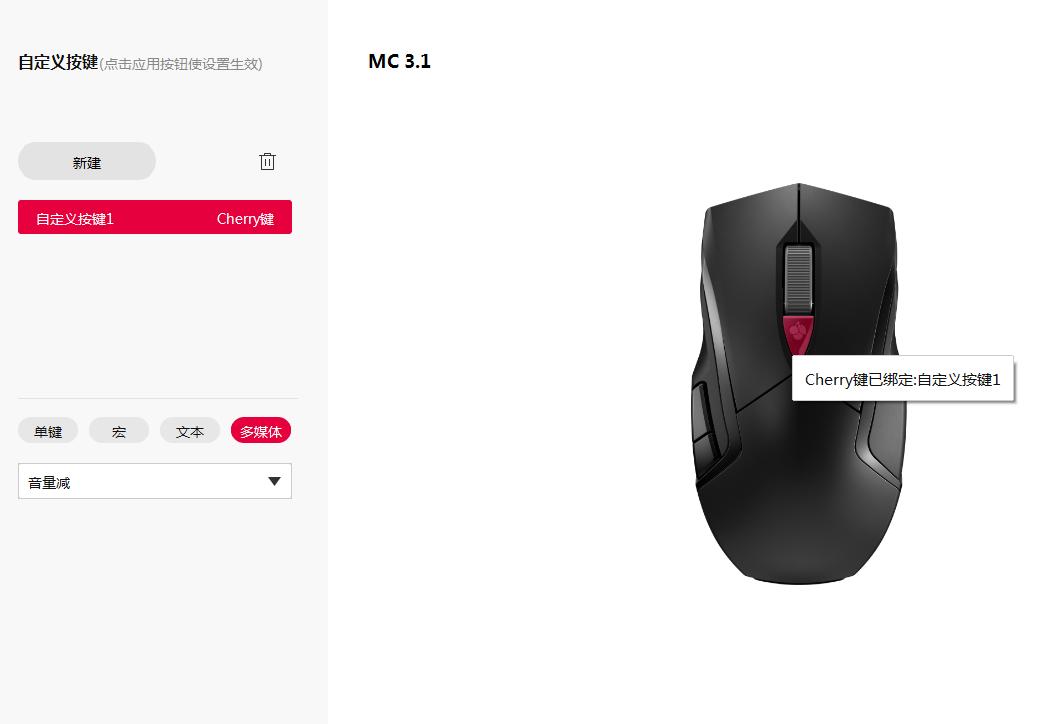
Task: Click the 新建 new button
Action: (87, 162)
